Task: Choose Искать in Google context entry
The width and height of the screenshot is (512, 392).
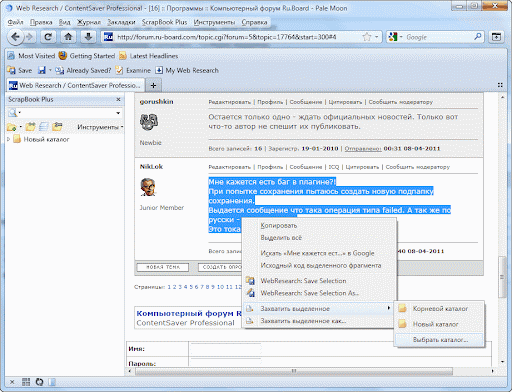Action: click(x=319, y=253)
